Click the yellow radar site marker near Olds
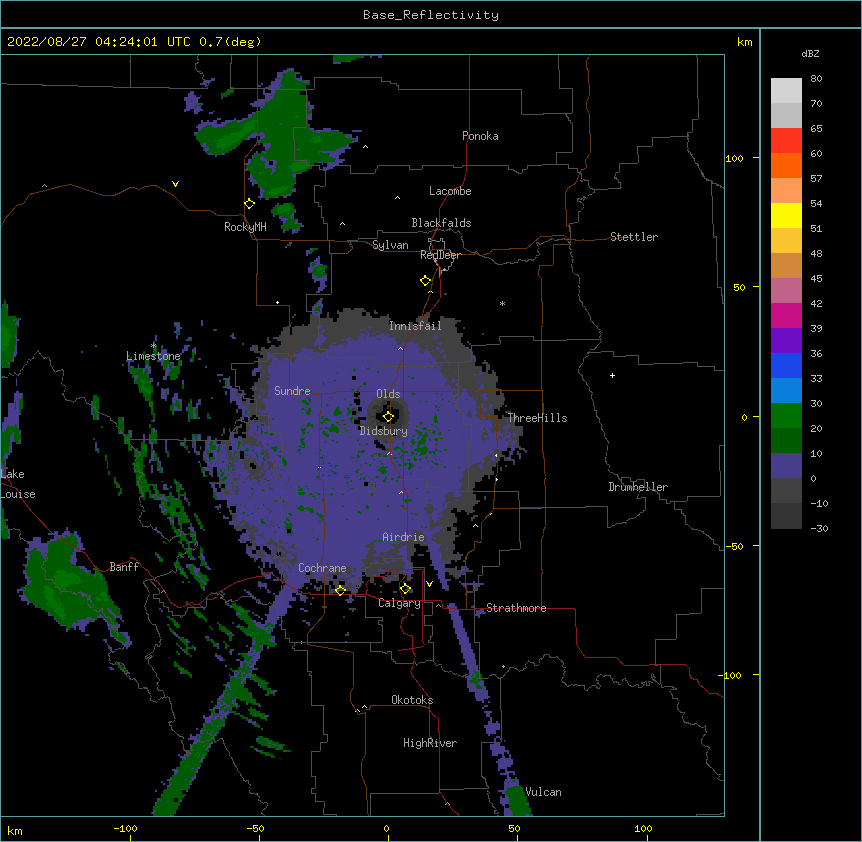Image resolution: width=862 pixels, height=842 pixels. click(388, 417)
